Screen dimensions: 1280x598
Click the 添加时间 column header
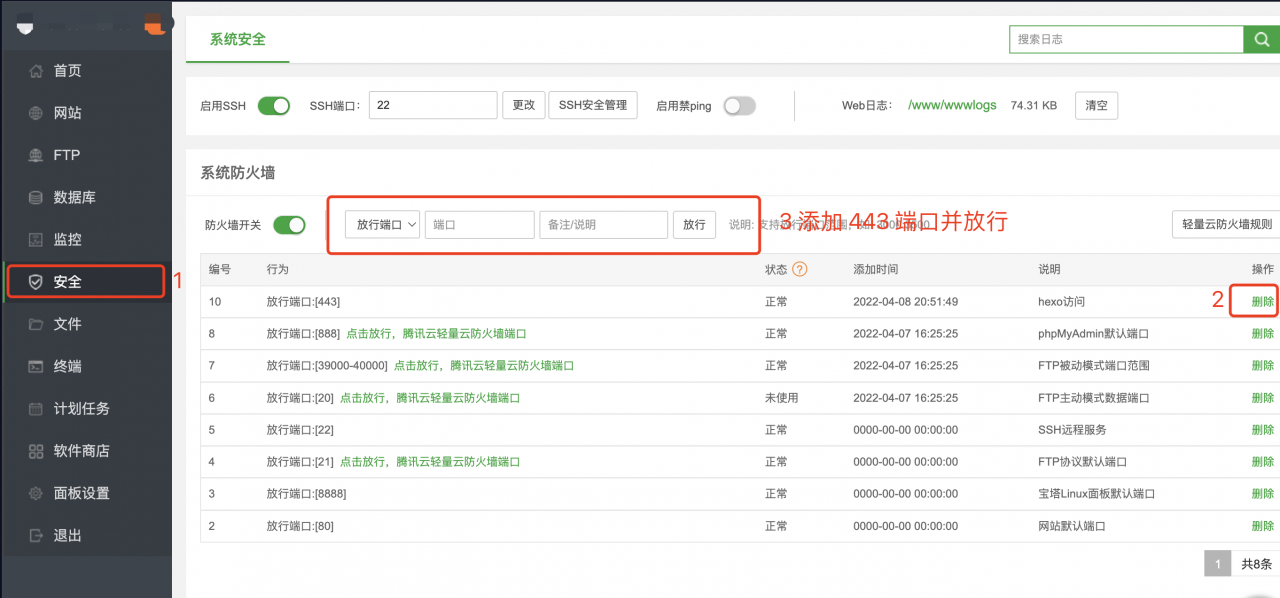point(876,269)
